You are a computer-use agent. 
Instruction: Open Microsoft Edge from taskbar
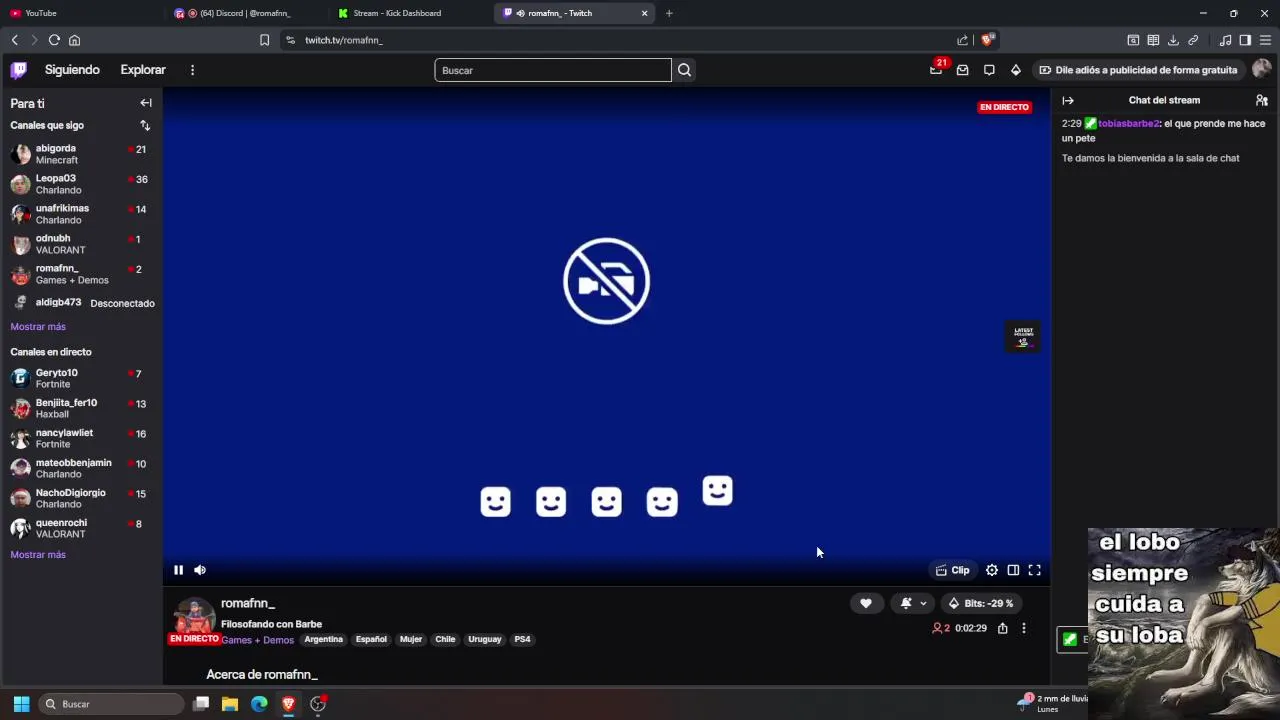(259, 704)
